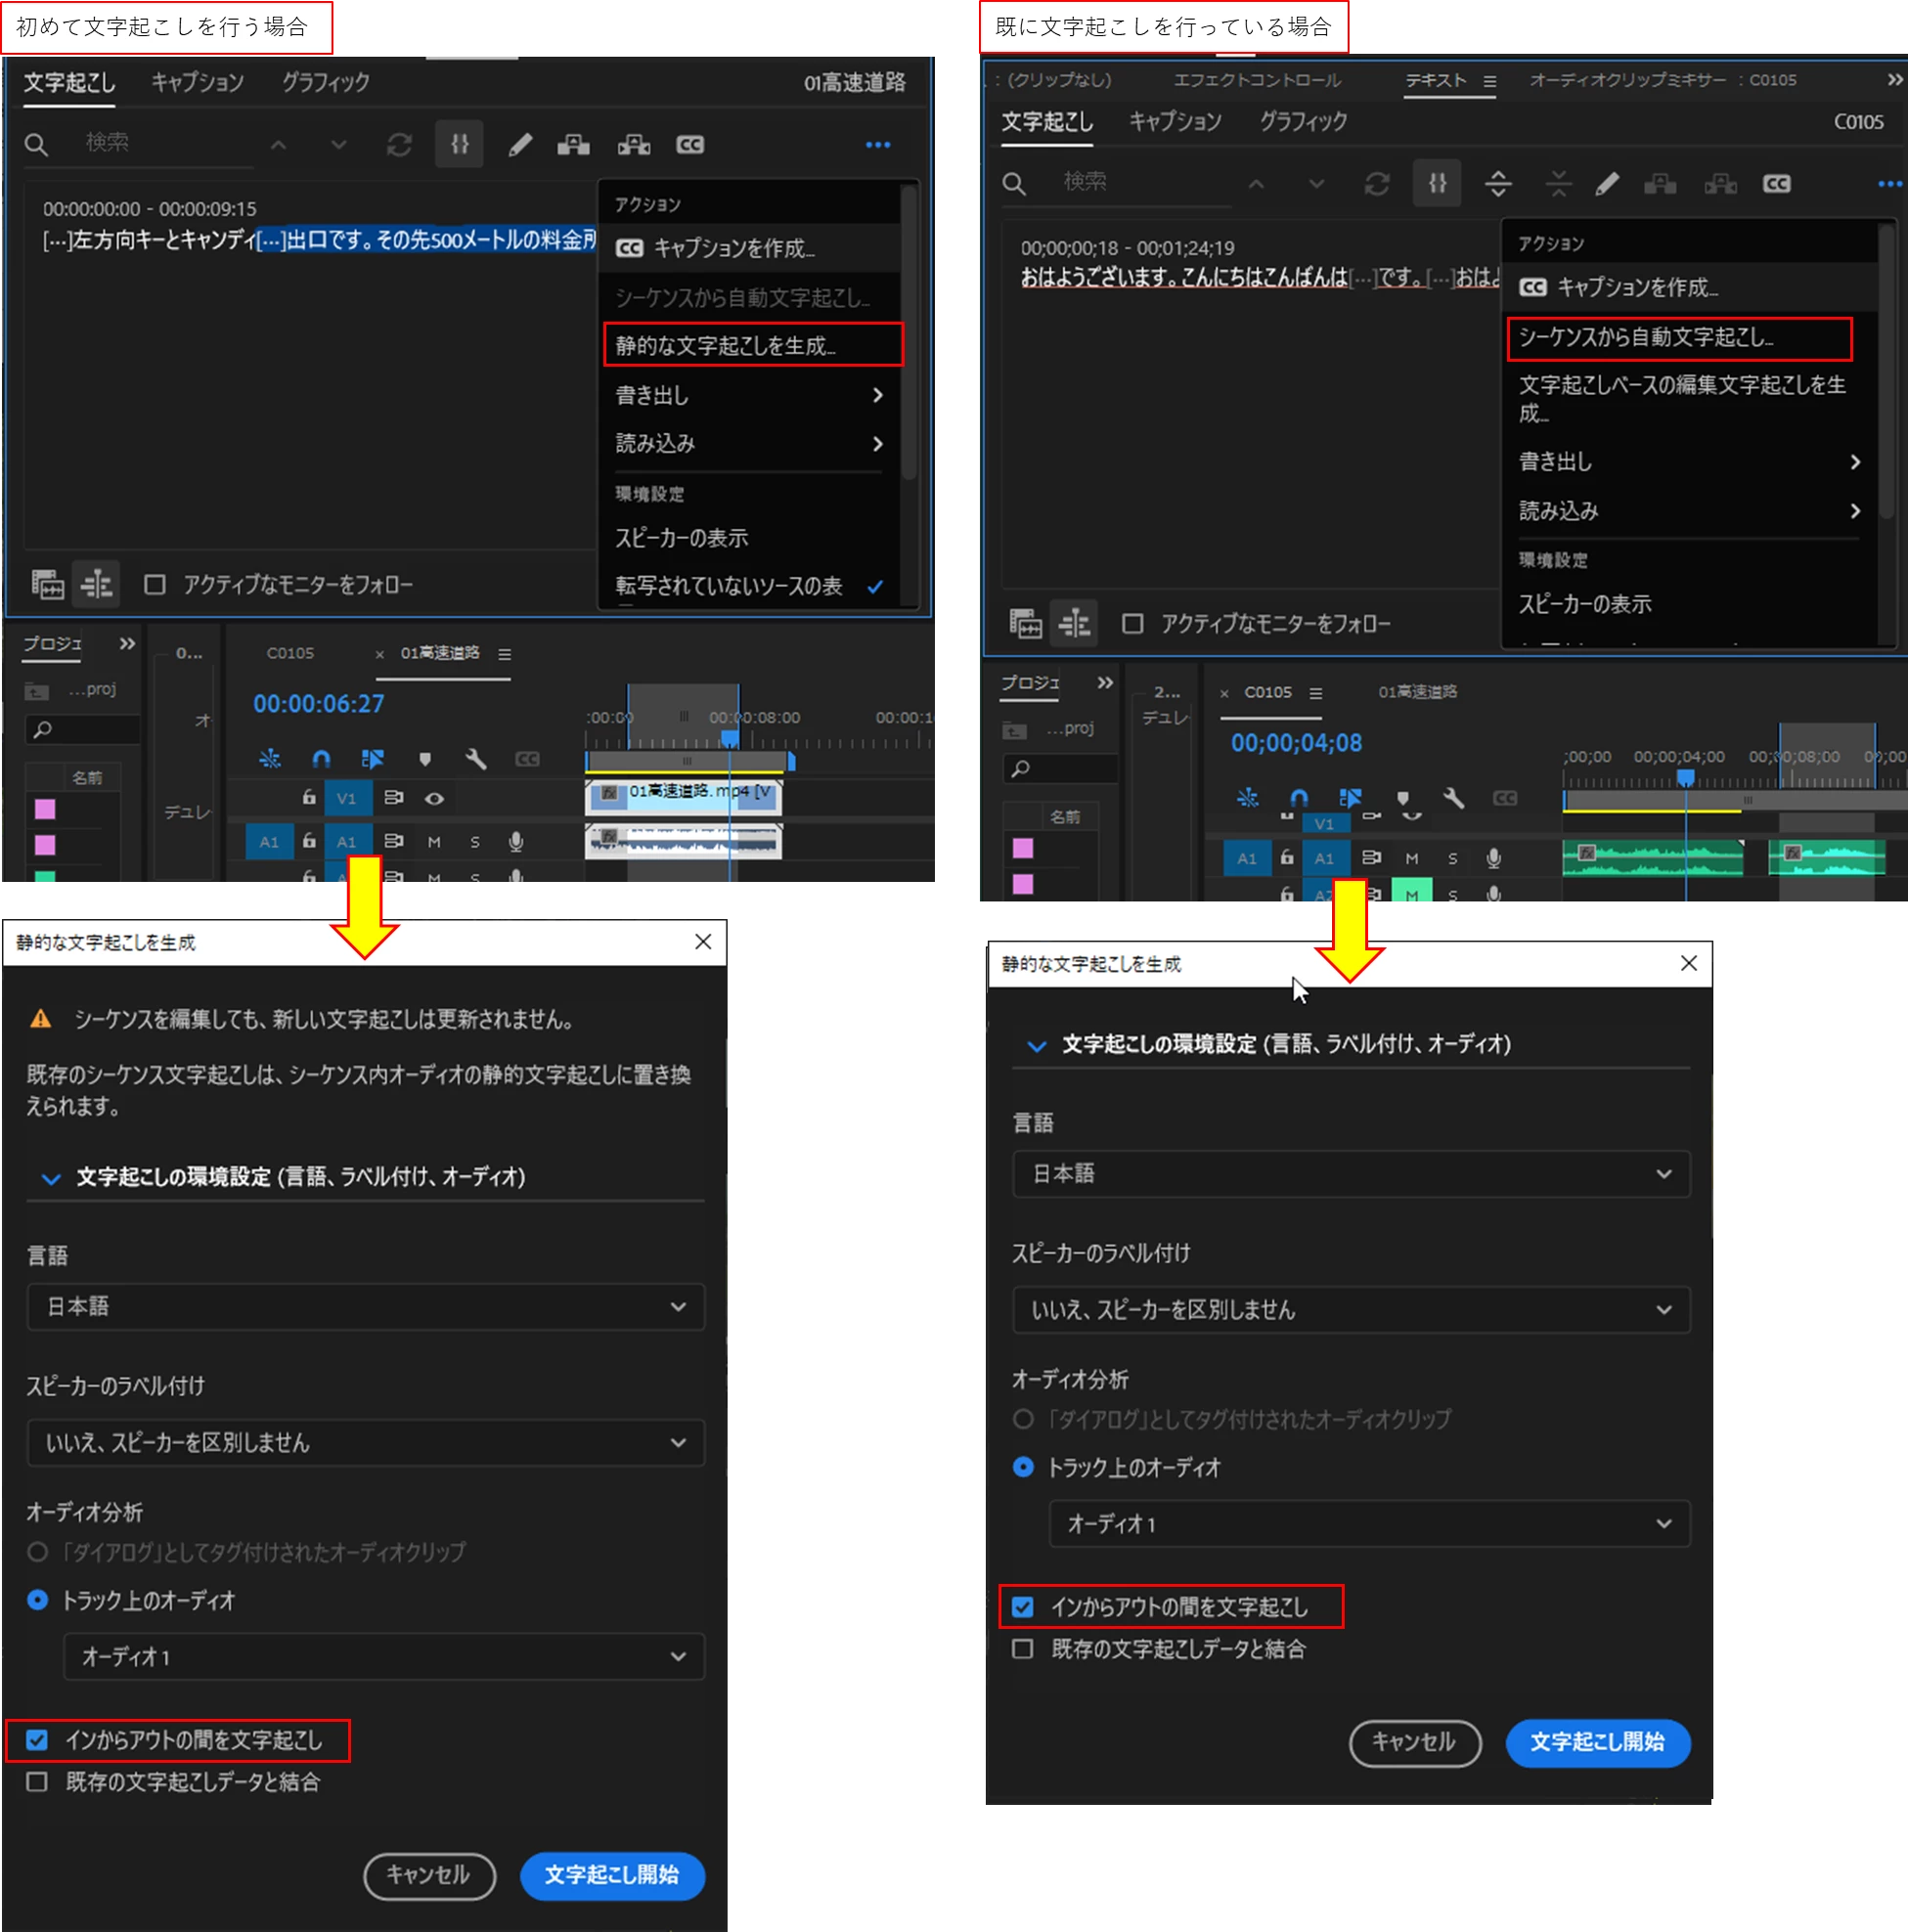The height and width of the screenshot is (1932, 1908).
Task: Click the lock icon on left V1 track
Action: click(309, 798)
